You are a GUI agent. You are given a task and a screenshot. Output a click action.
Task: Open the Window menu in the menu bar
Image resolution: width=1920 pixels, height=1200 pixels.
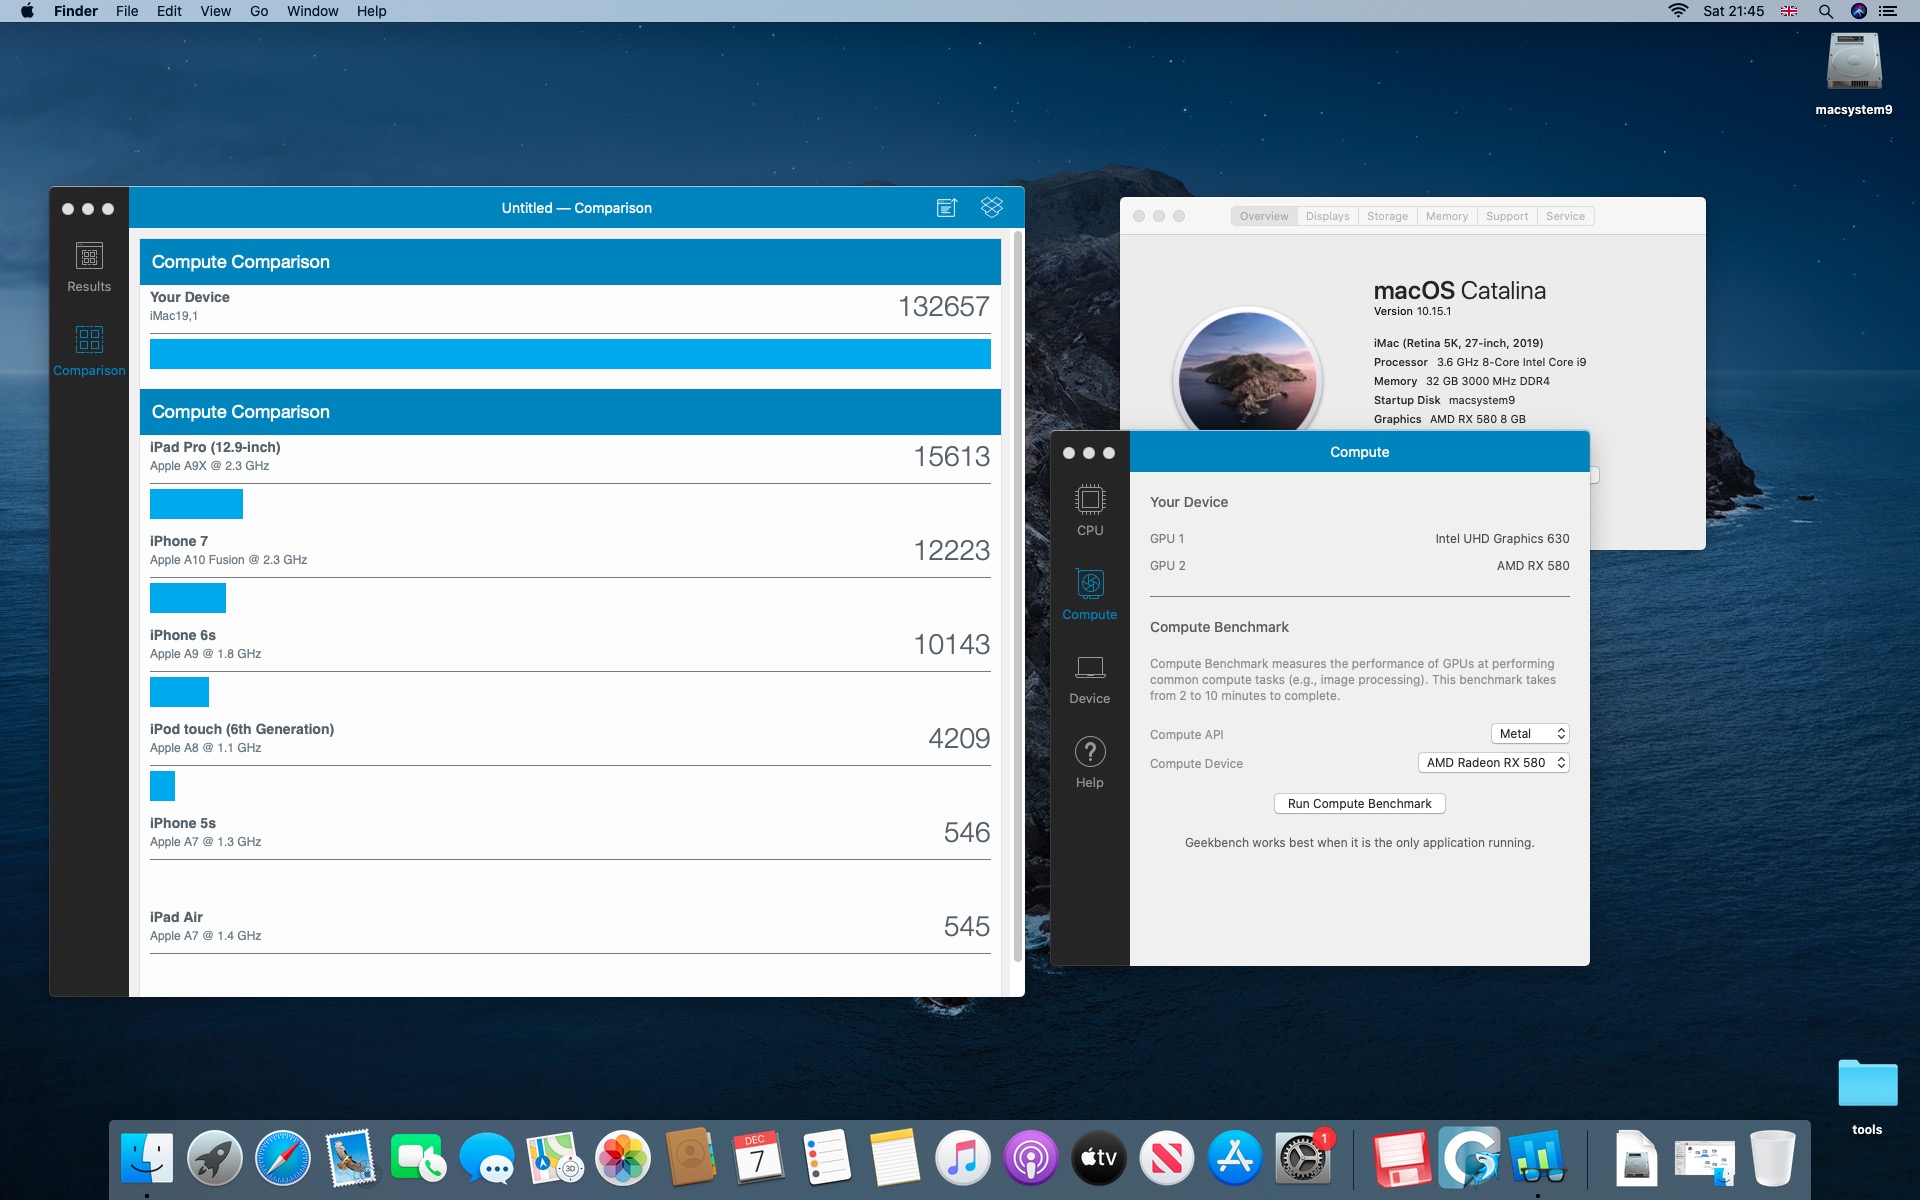[312, 11]
